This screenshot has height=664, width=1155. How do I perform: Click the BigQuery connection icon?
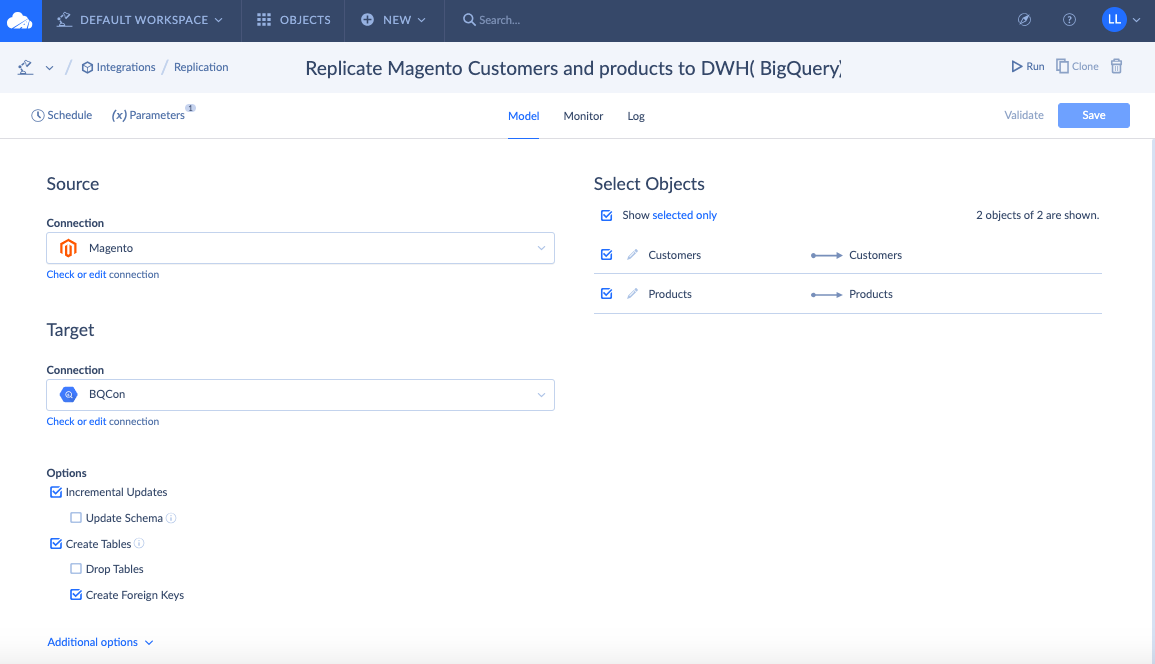69,394
